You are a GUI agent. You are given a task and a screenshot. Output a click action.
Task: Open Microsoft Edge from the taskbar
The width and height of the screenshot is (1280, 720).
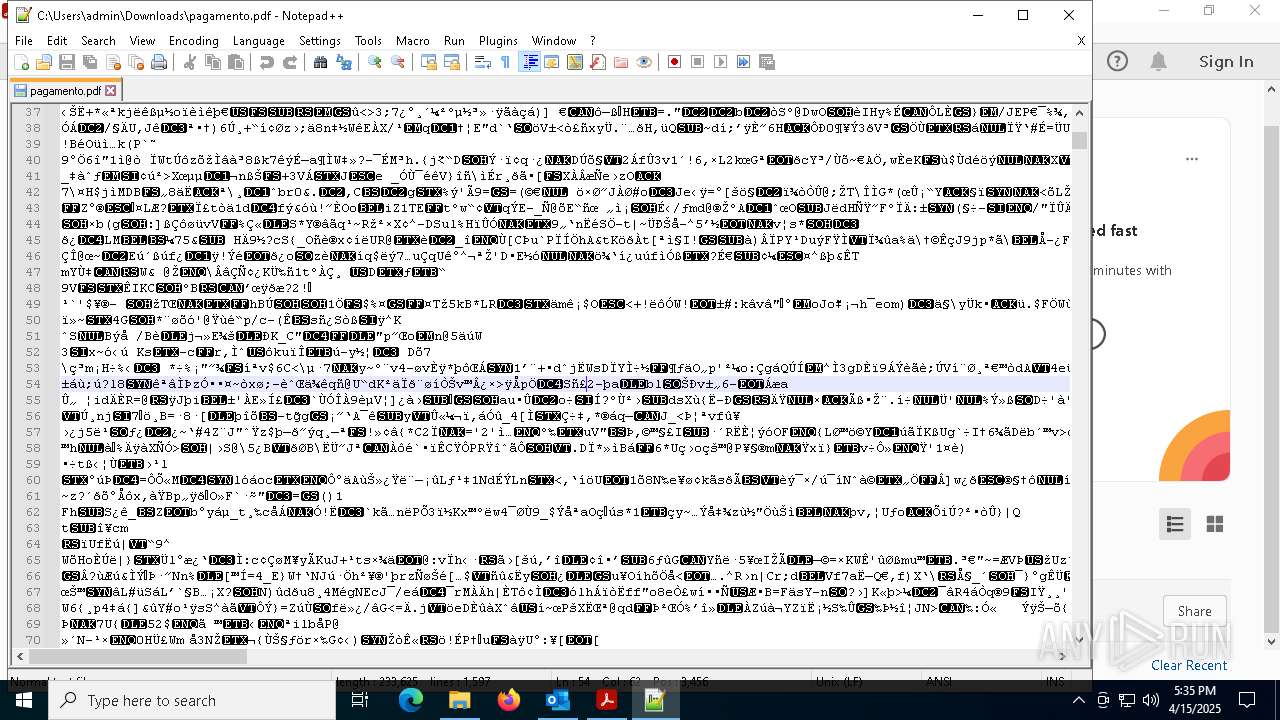click(411, 700)
